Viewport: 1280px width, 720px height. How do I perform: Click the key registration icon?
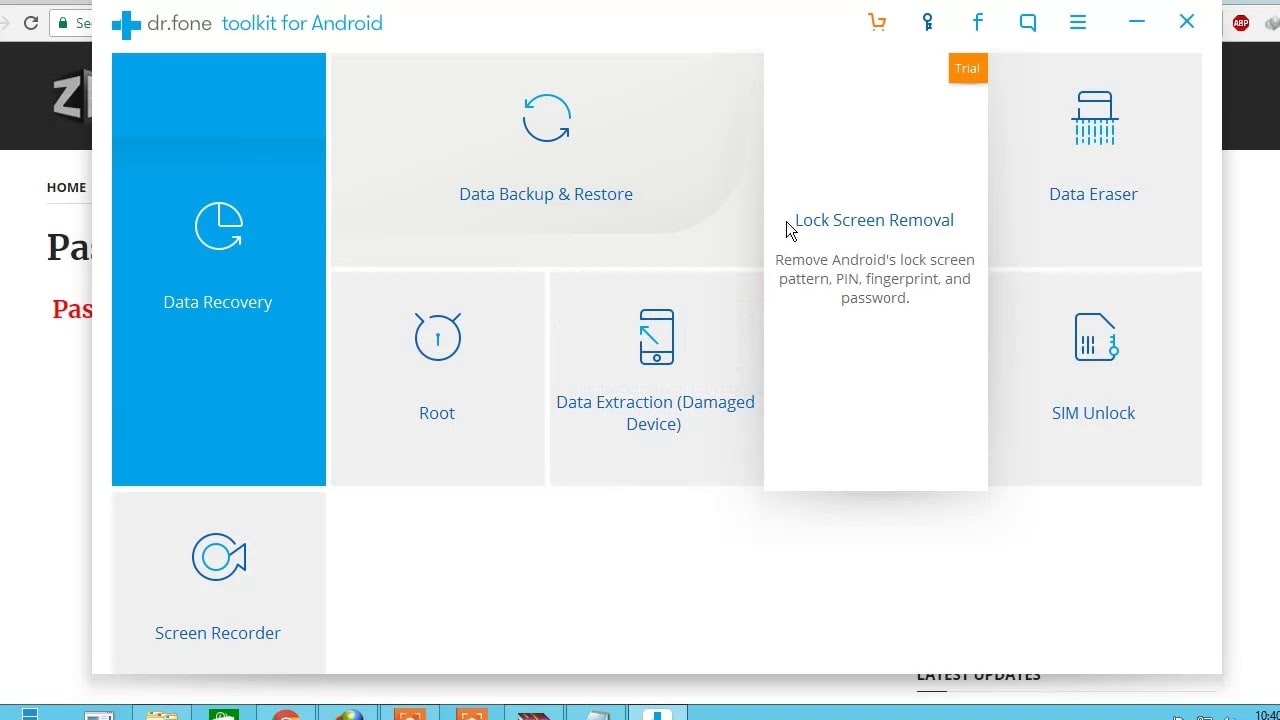[928, 22]
